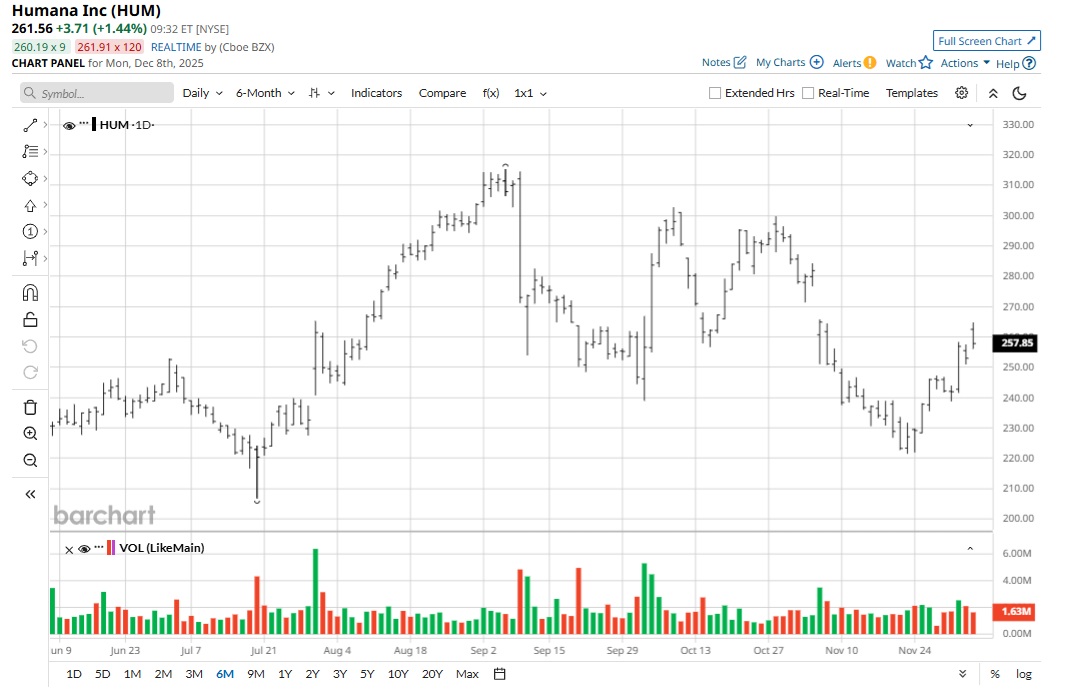
Task: Expand the VOL pane chevron
Action: click(970, 548)
